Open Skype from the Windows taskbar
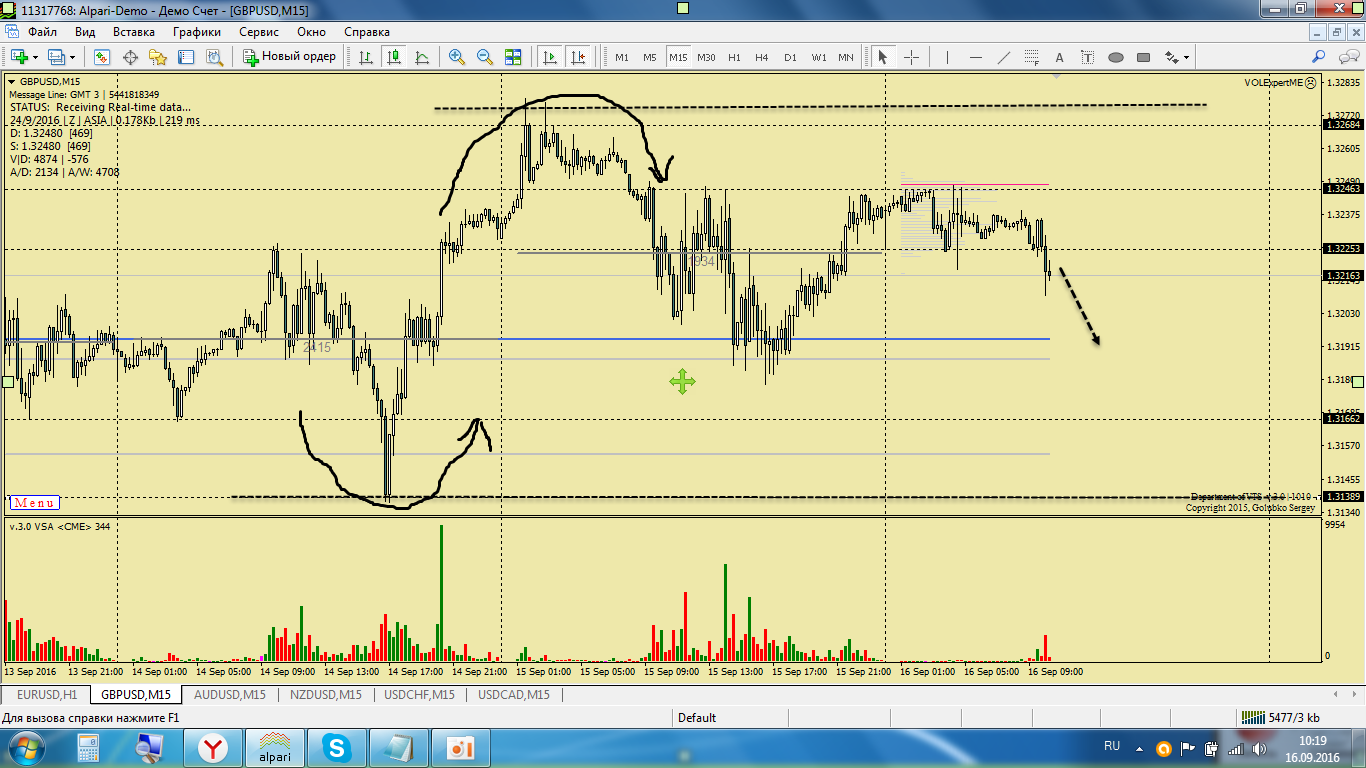This screenshot has height=768, width=1366. (337, 746)
